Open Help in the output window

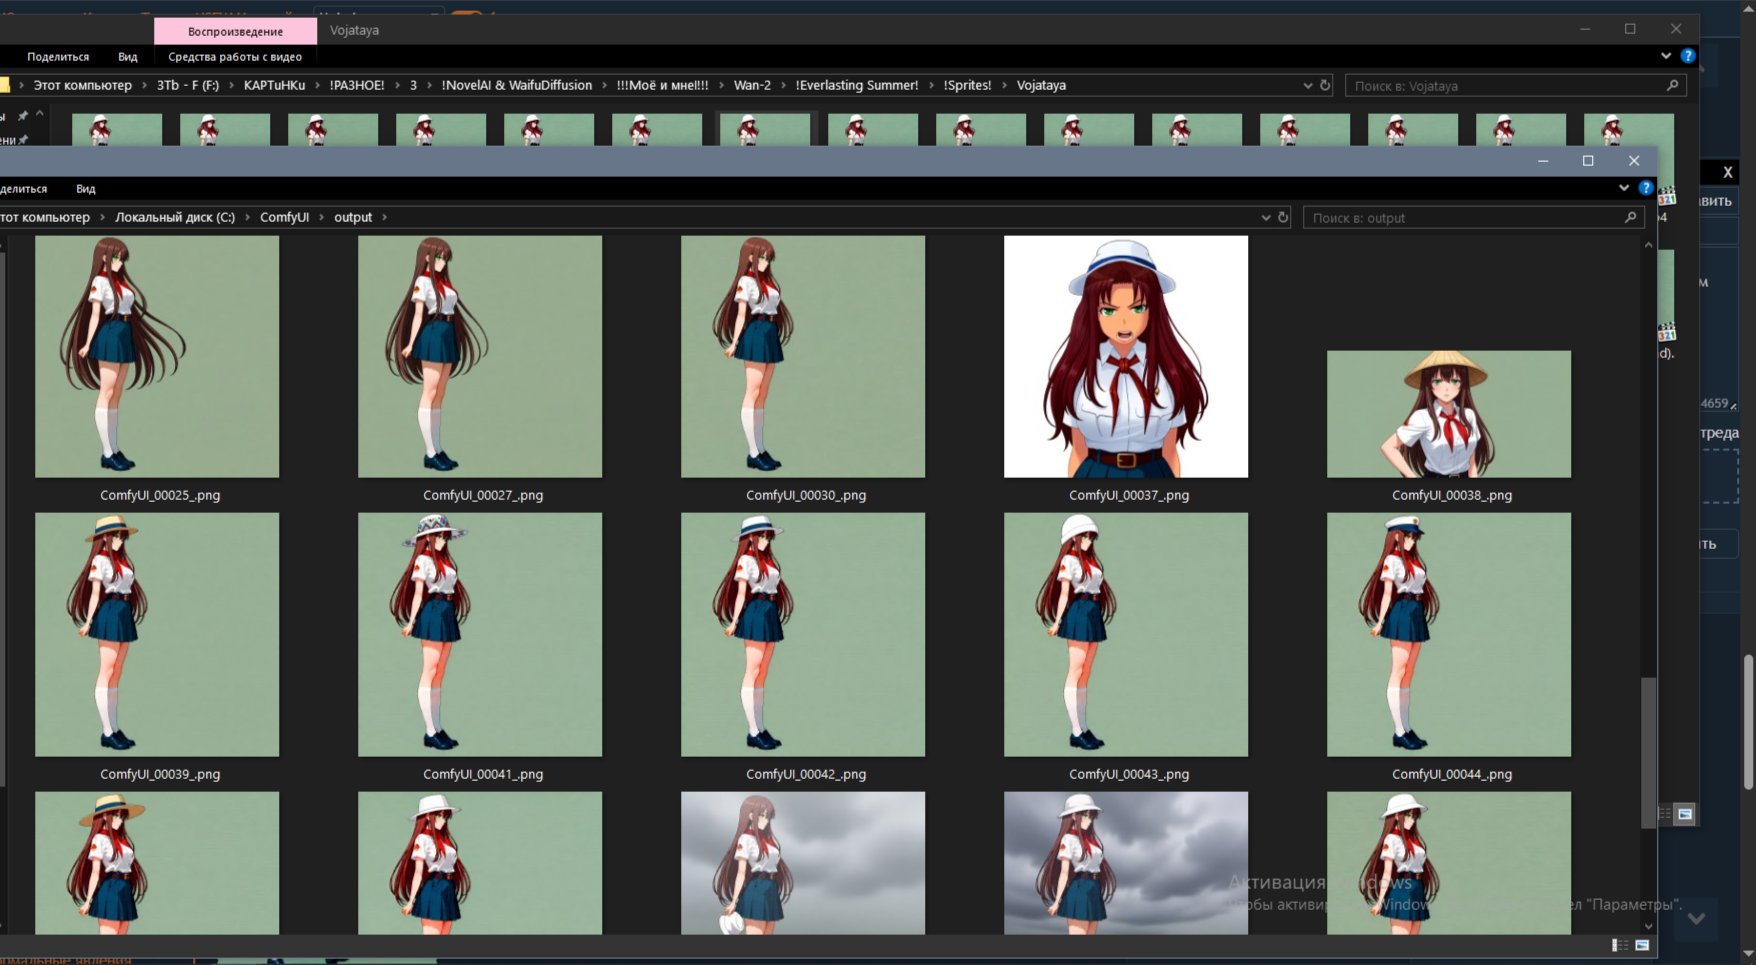click(1645, 188)
